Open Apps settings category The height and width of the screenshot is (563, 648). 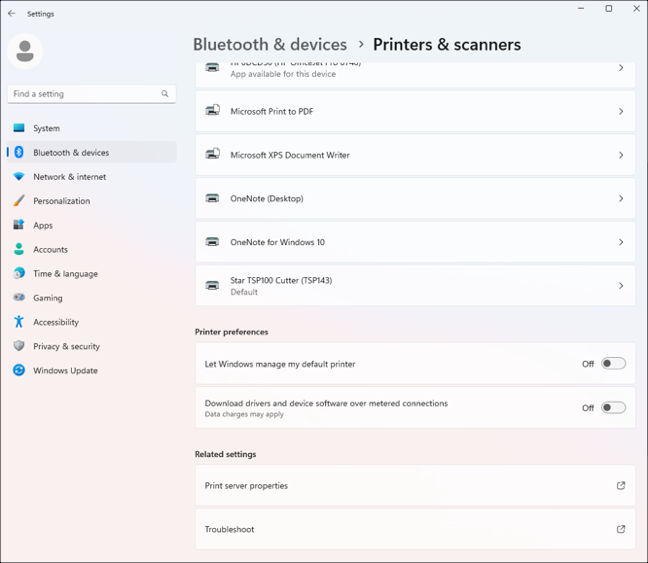coord(92,225)
